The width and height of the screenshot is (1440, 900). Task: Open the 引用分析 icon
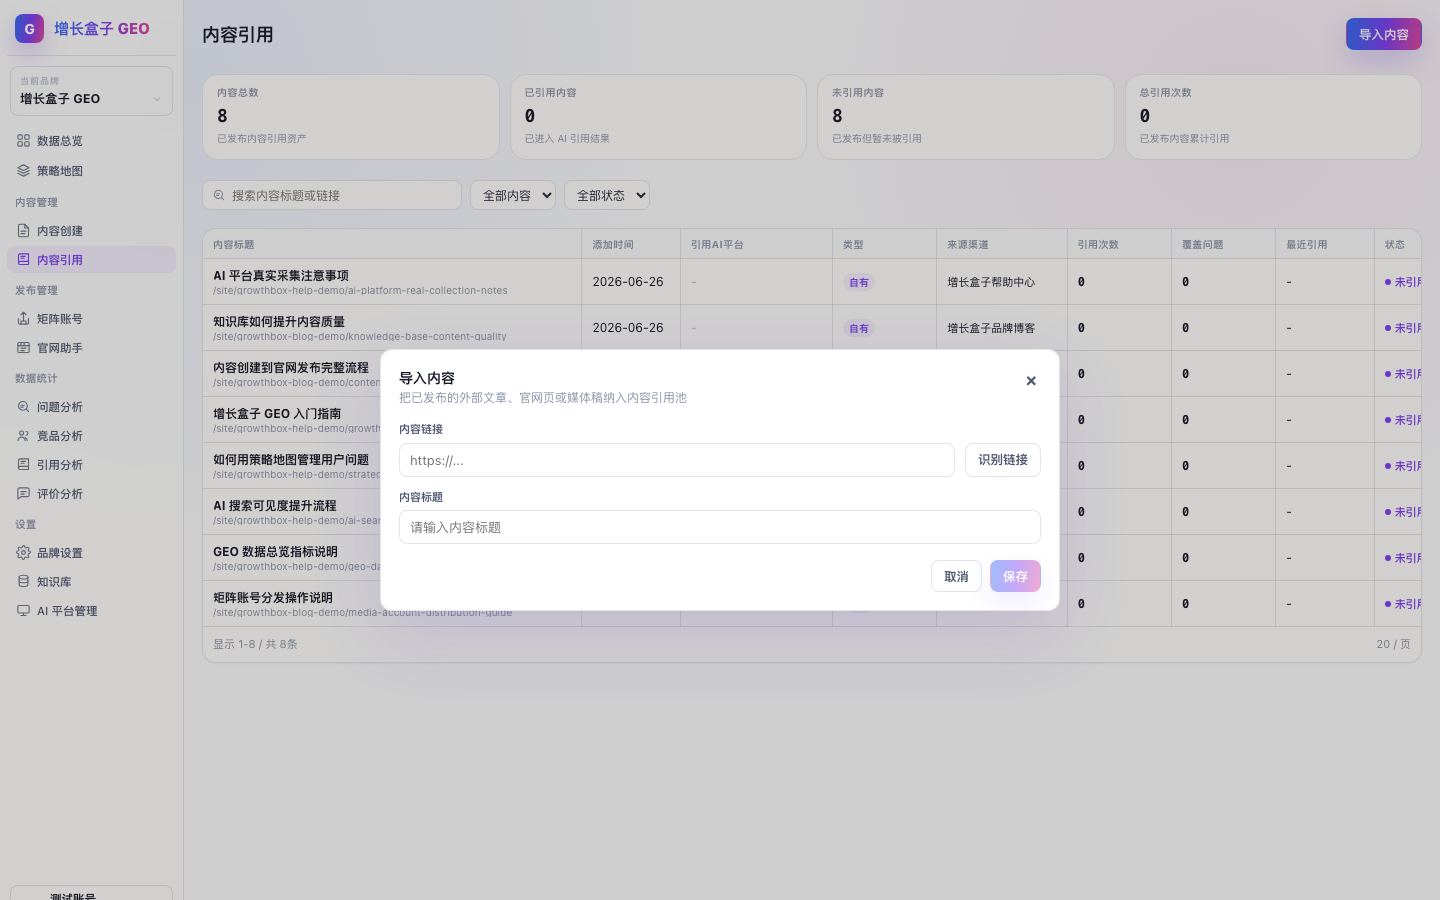tap(23, 465)
